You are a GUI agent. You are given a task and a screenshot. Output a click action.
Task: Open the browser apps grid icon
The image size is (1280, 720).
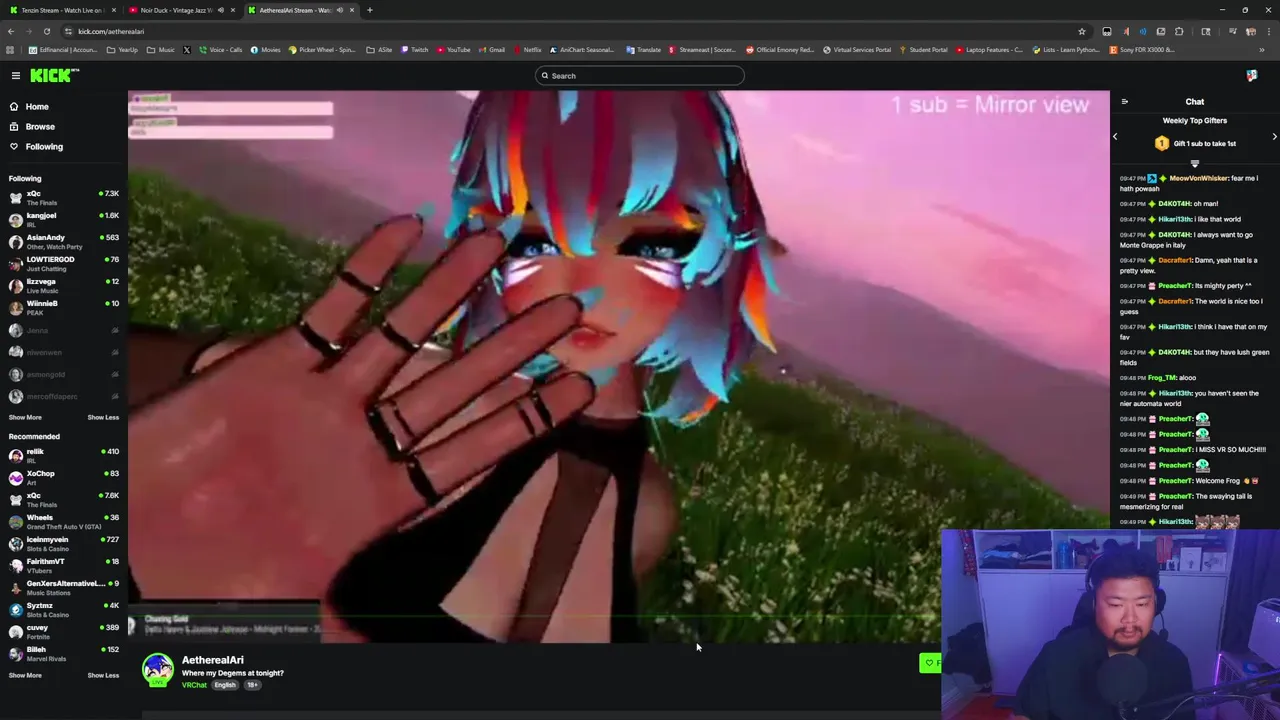click(10, 50)
